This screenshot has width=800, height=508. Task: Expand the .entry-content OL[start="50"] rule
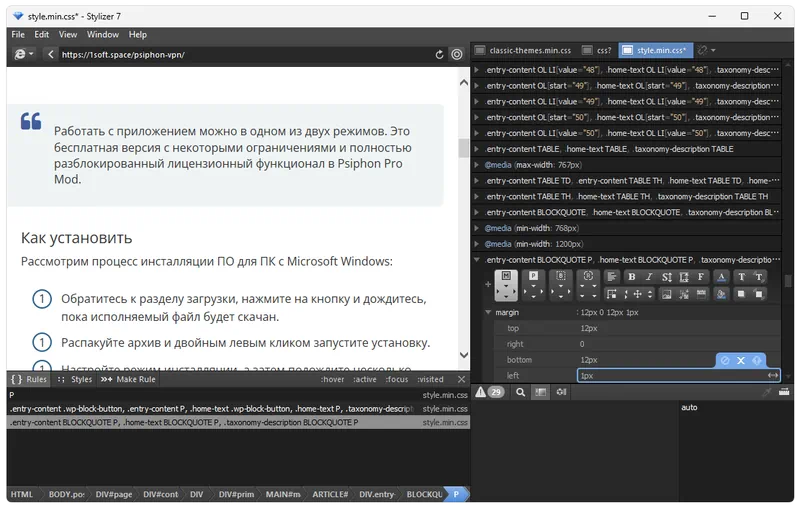point(477,117)
